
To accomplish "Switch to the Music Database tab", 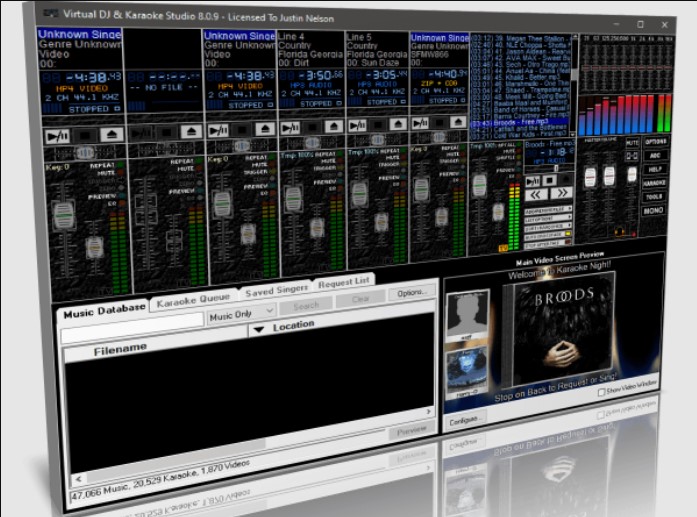I will click(104, 311).
